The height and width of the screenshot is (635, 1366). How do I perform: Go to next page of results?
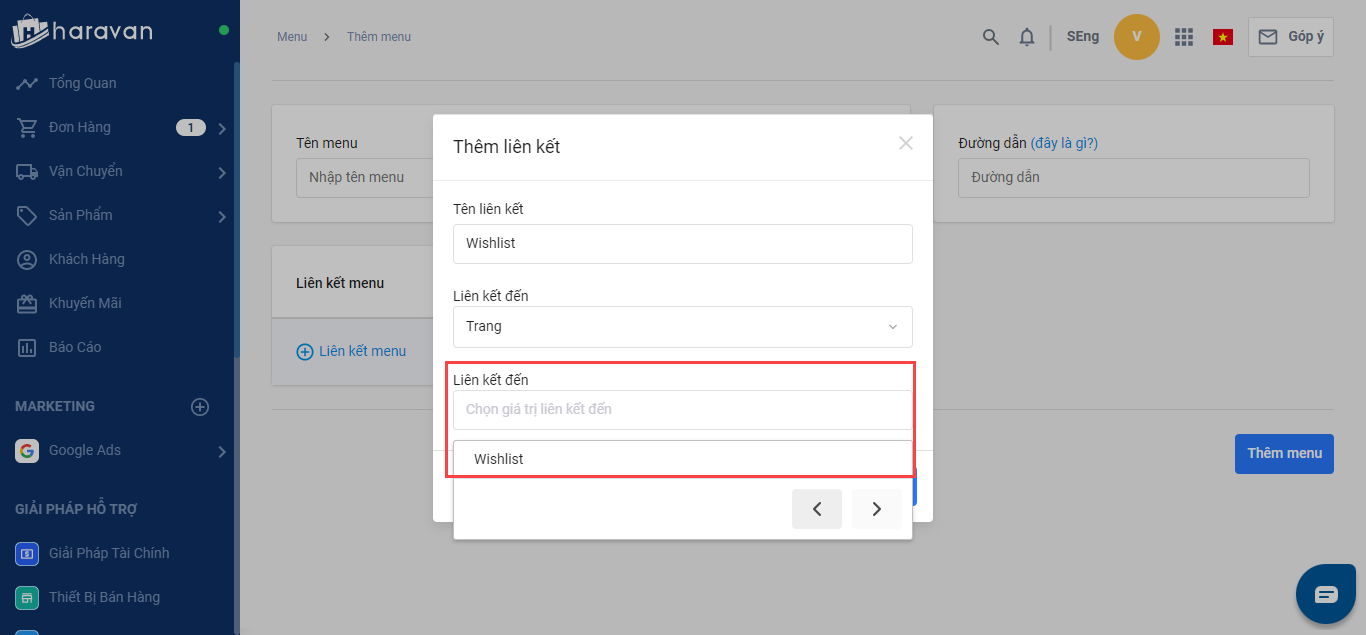point(877,509)
